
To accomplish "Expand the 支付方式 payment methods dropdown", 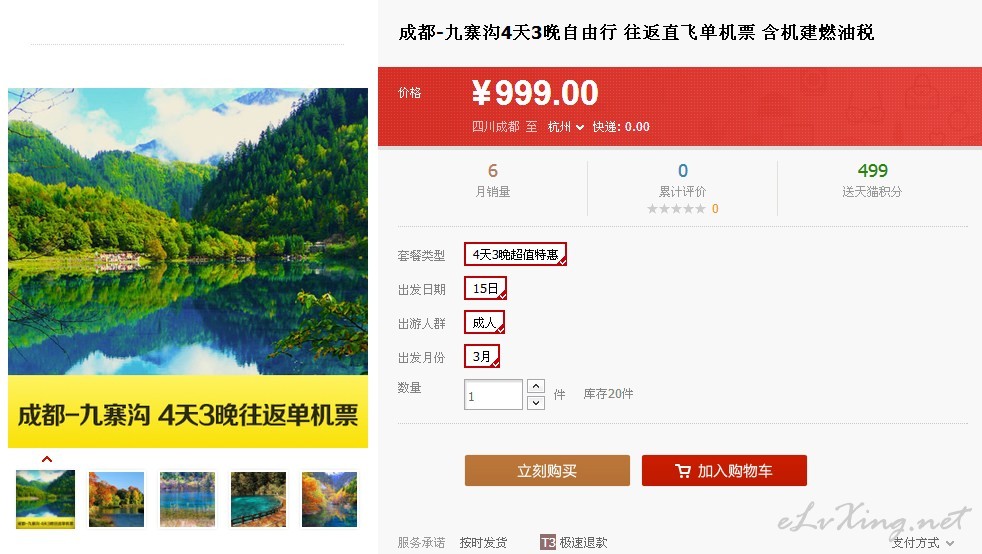I will click(x=923, y=543).
